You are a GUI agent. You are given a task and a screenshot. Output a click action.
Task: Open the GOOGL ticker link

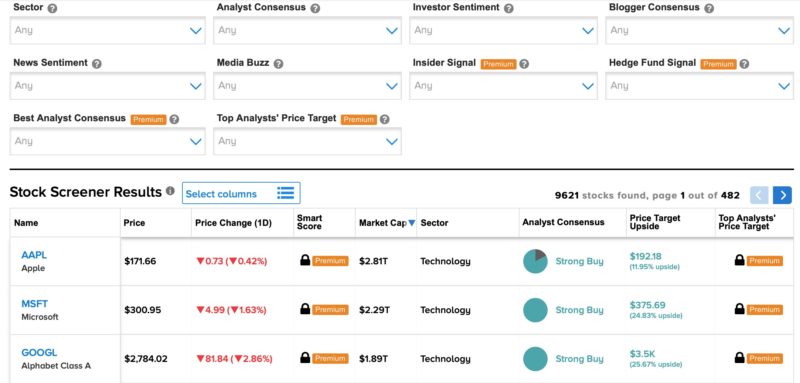point(39,352)
